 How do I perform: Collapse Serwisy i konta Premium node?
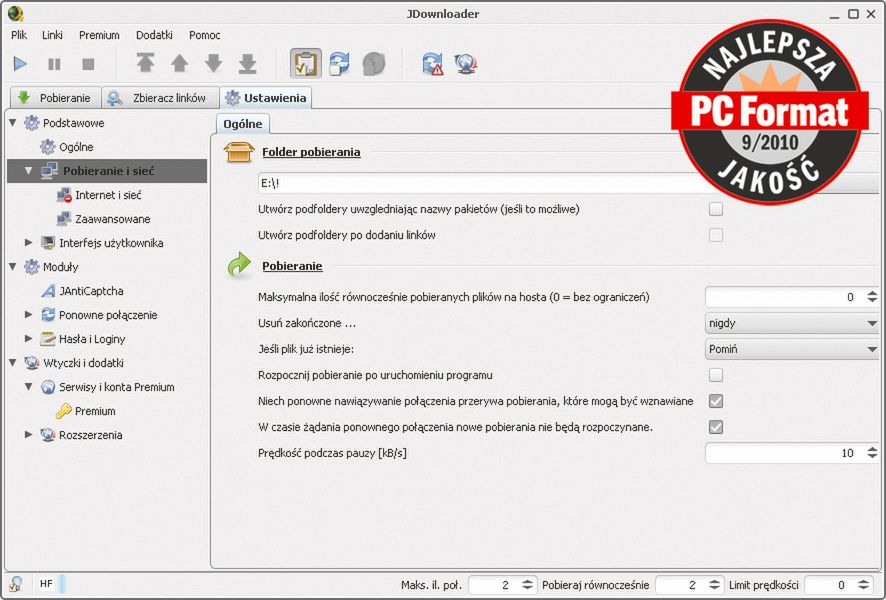28,387
